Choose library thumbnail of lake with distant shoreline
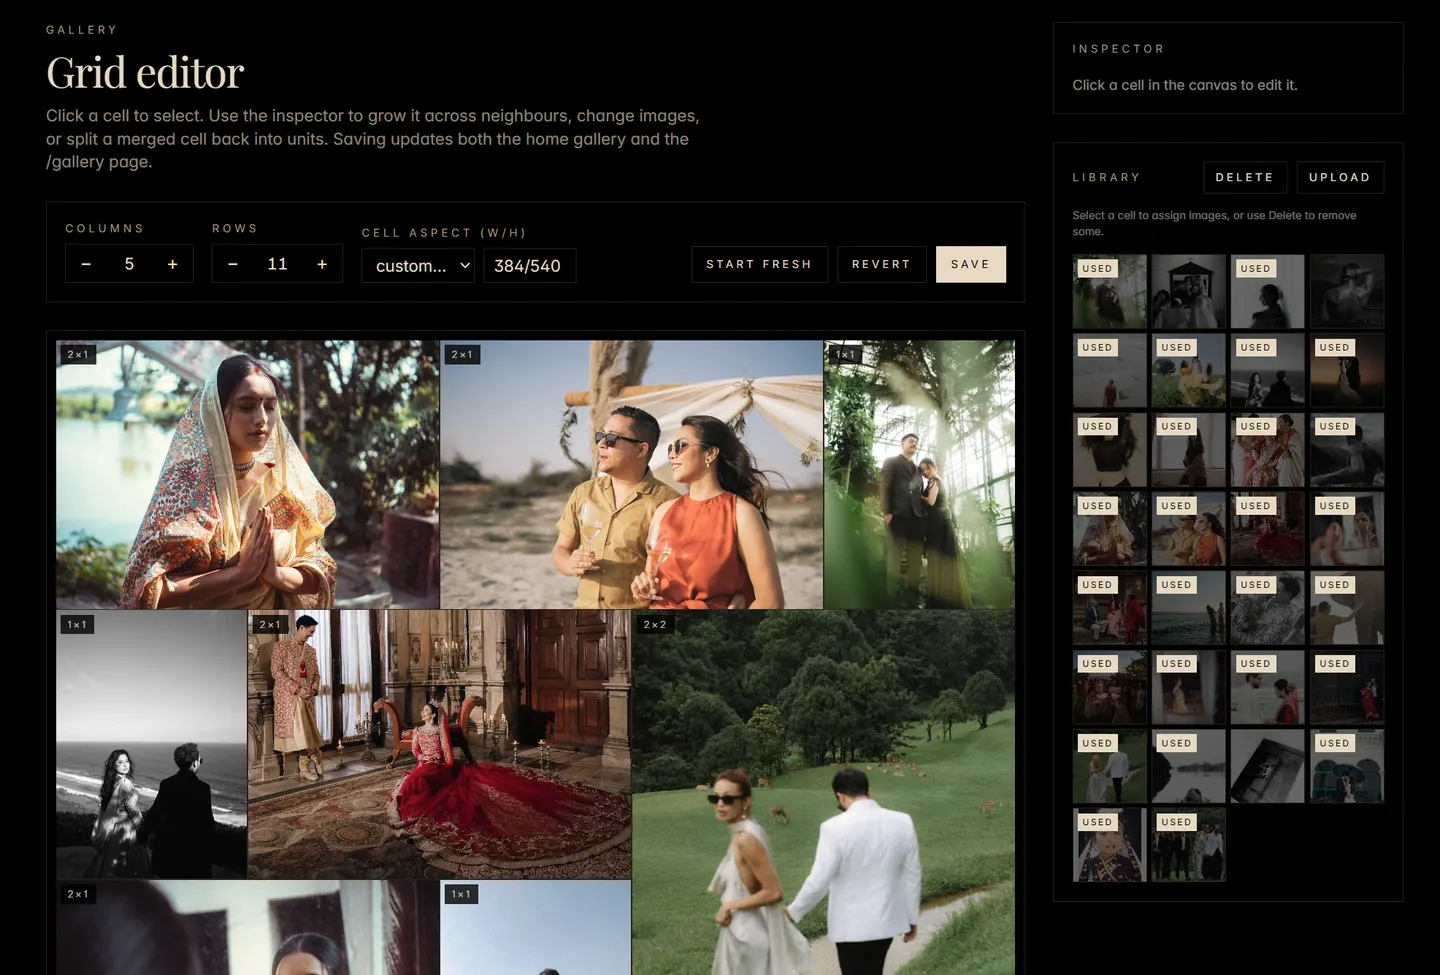 click(1189, 766)
